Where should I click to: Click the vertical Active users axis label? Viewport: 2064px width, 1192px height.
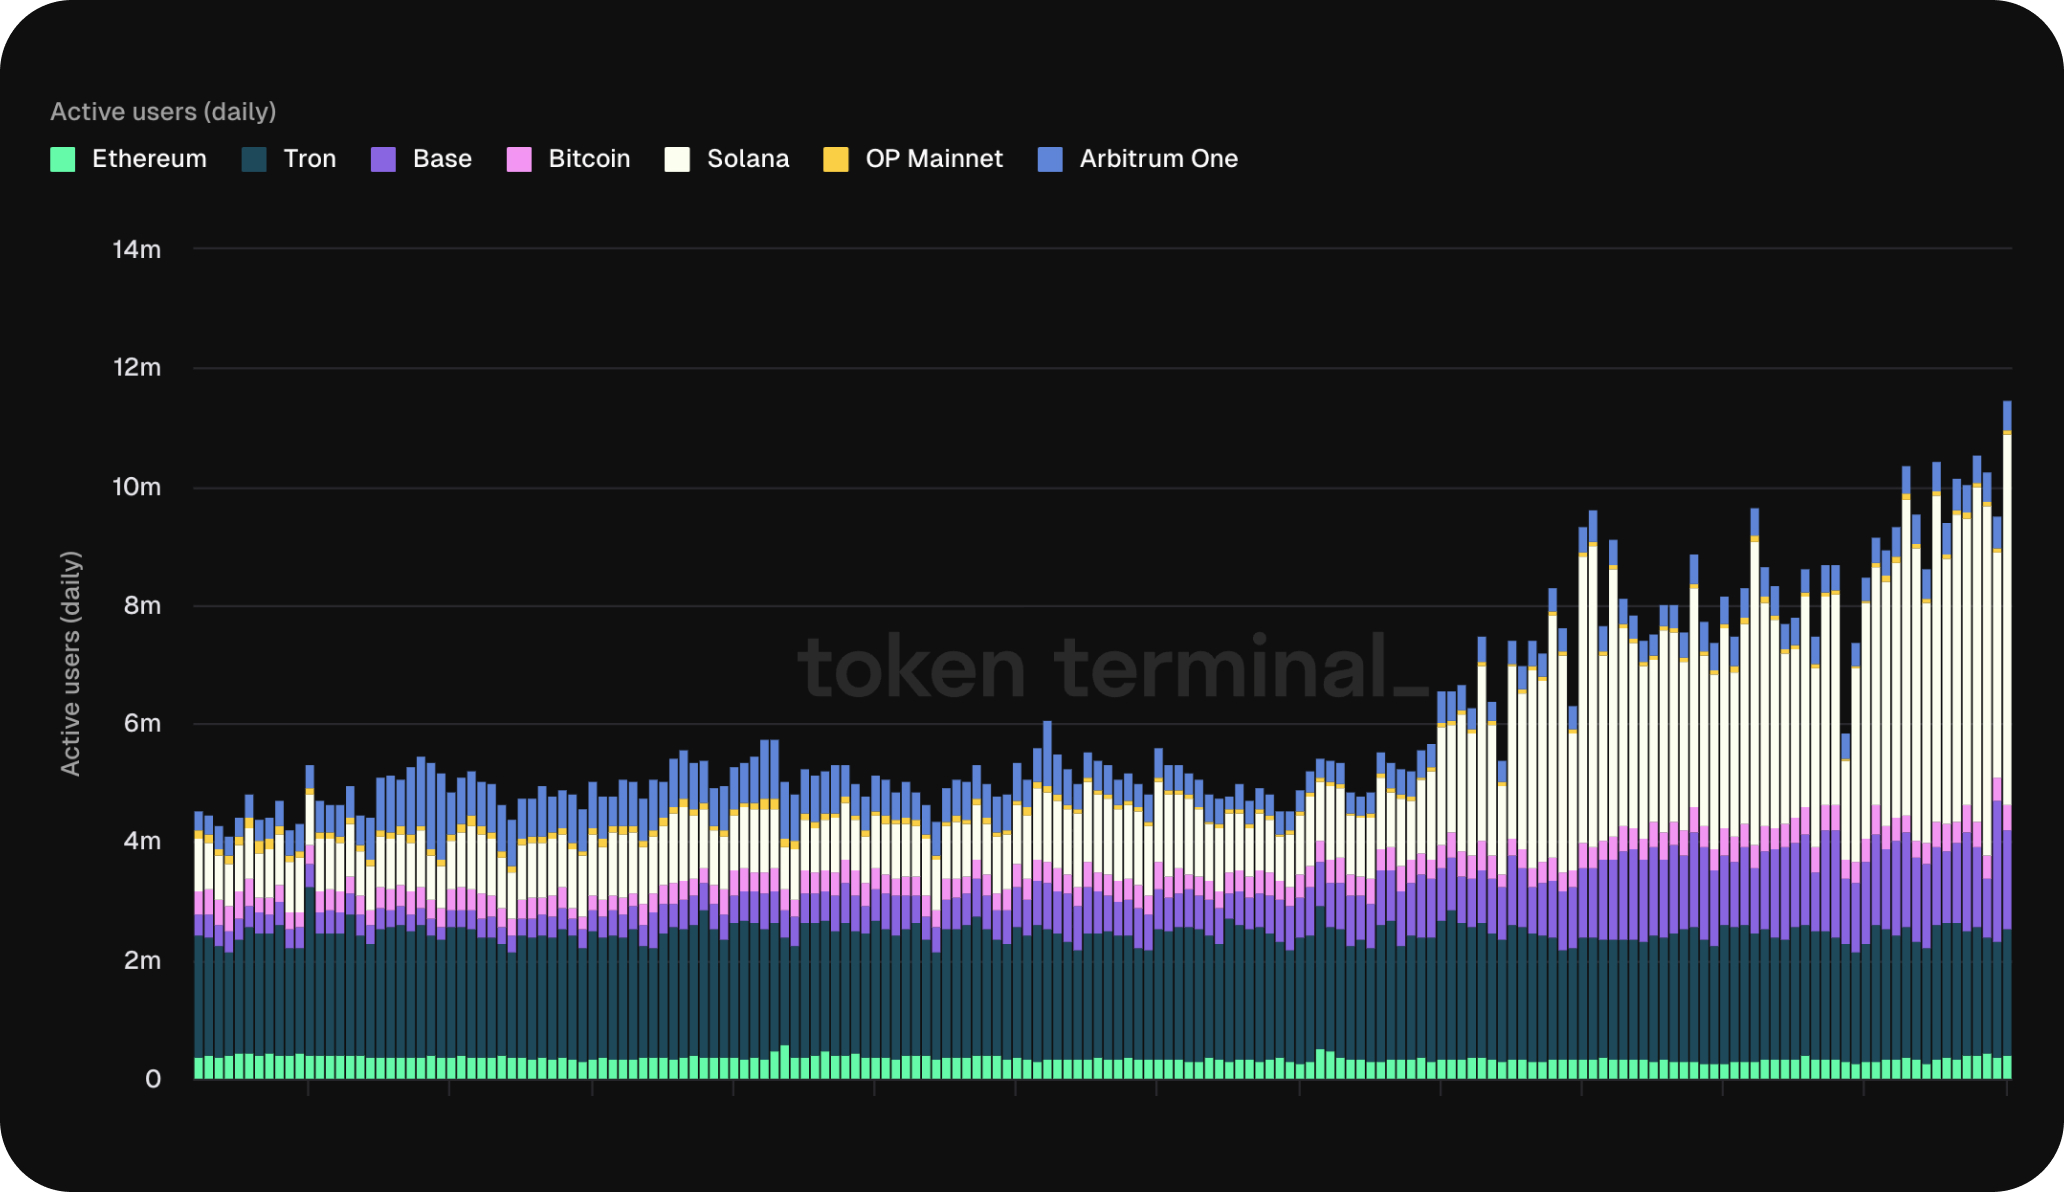coord(70,661)
